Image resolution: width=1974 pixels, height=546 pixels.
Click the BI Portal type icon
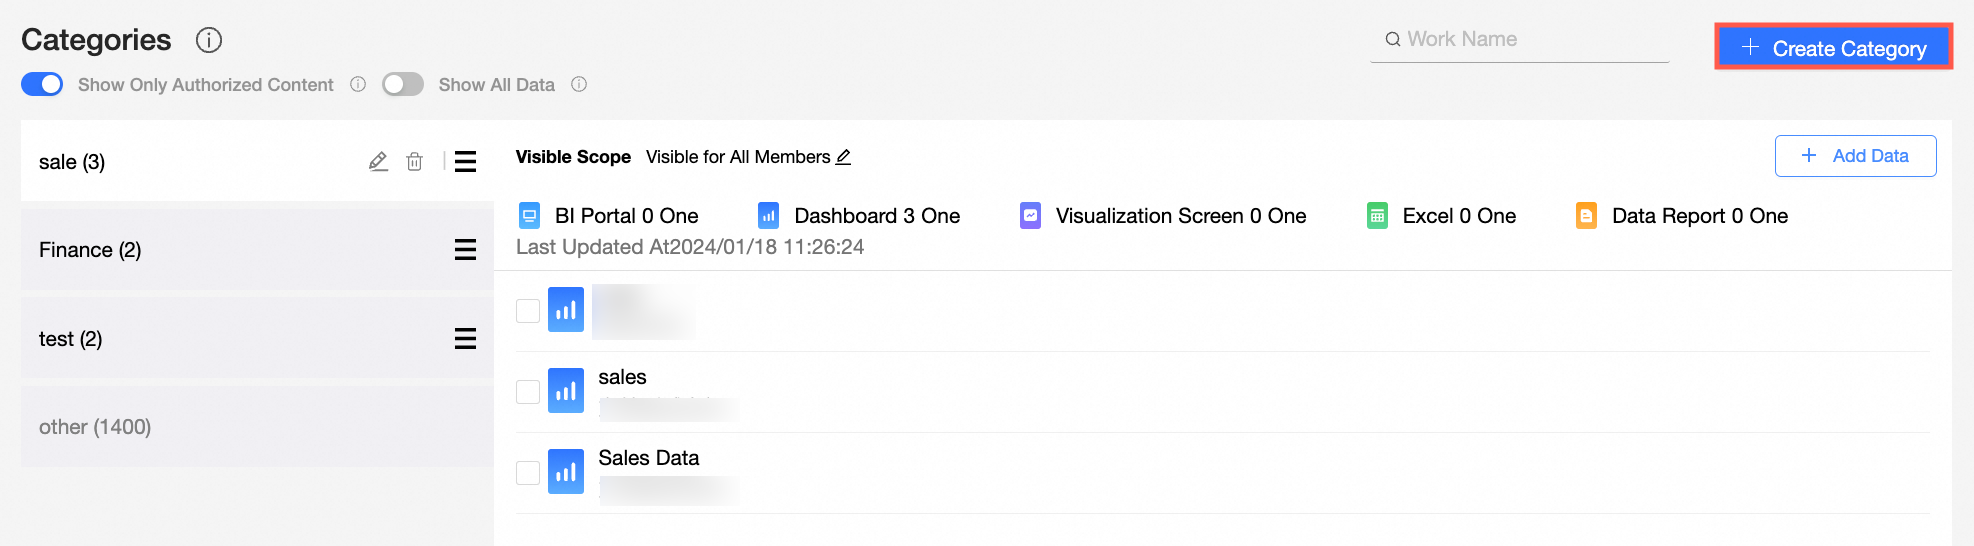pos(530,215)
